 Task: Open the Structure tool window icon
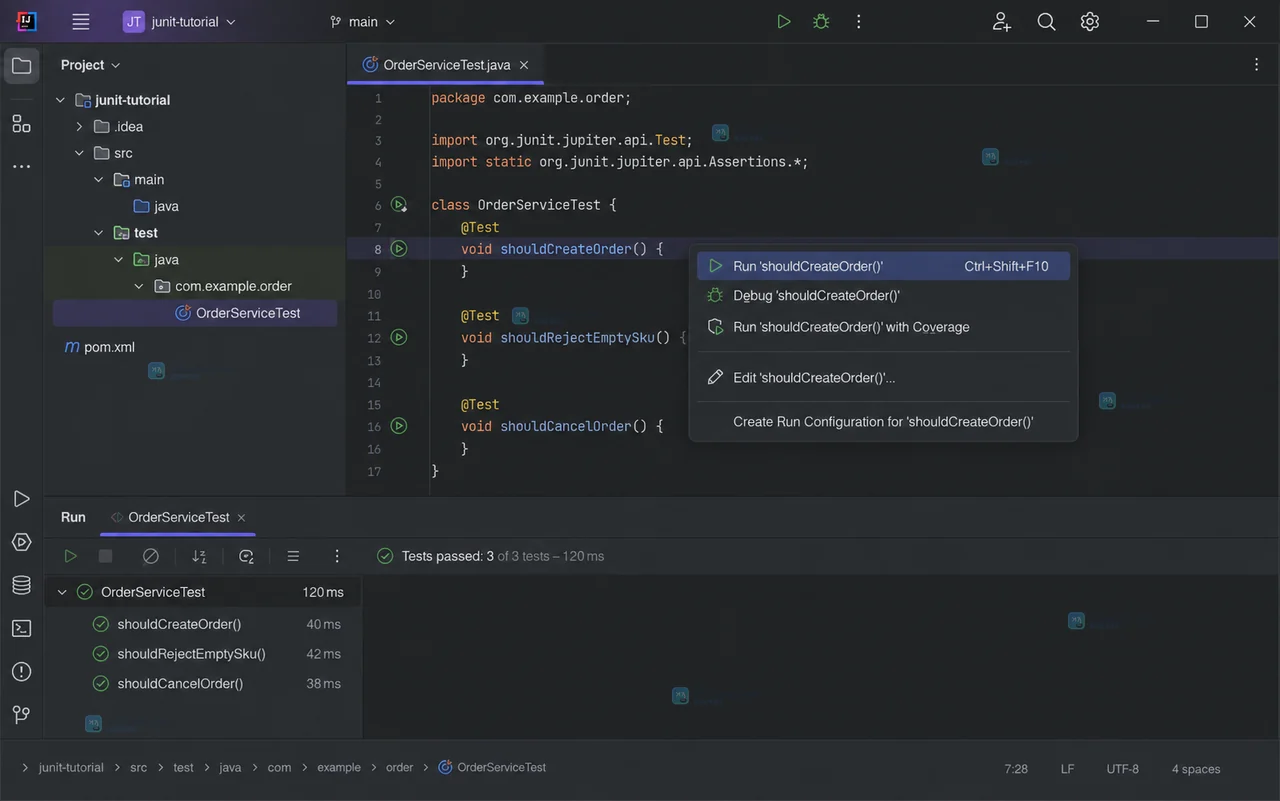pos(21,124)
